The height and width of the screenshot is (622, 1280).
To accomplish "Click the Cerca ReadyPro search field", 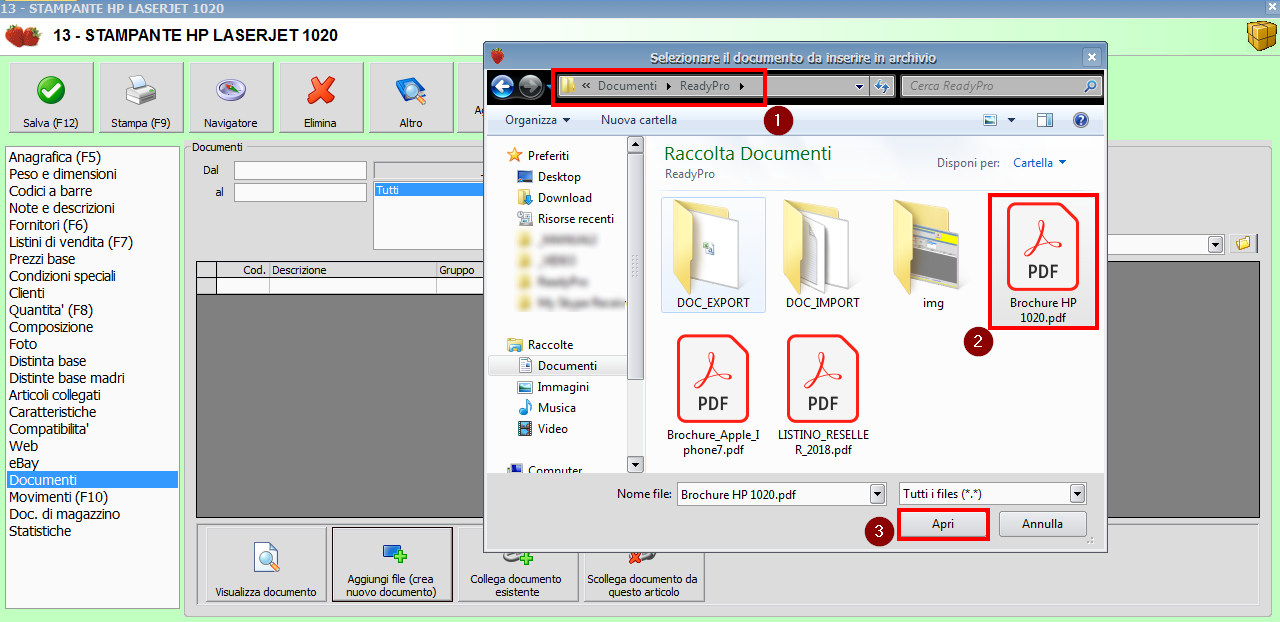I will pos(992,87).
